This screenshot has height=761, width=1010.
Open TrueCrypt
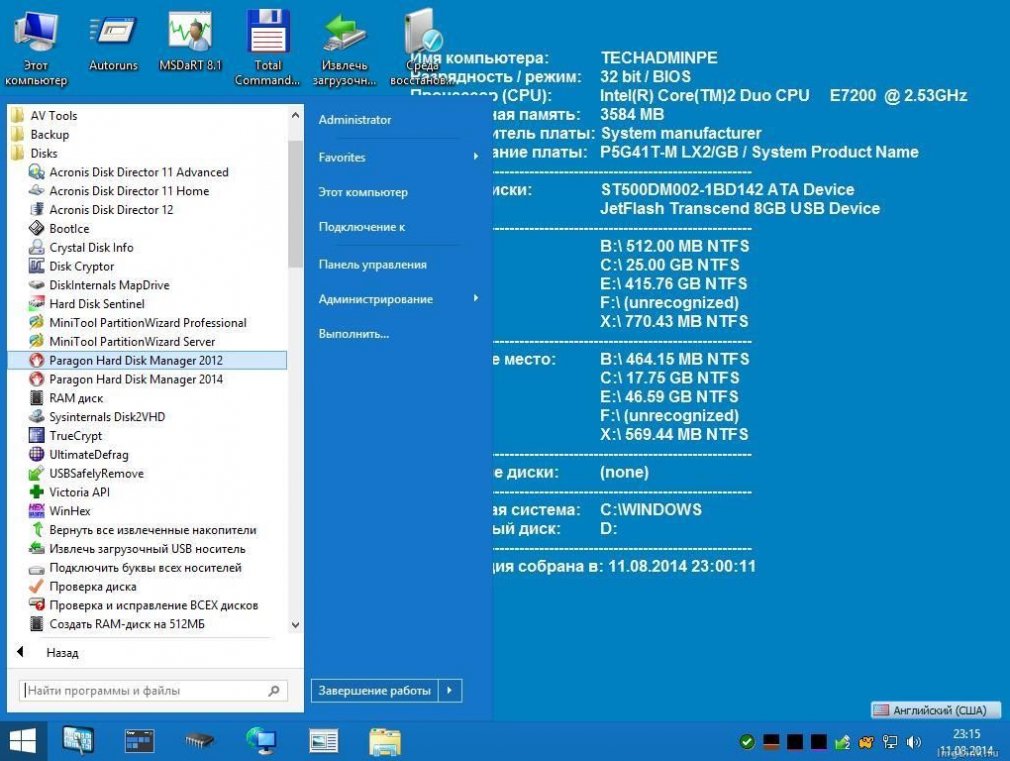click(75, 436)
